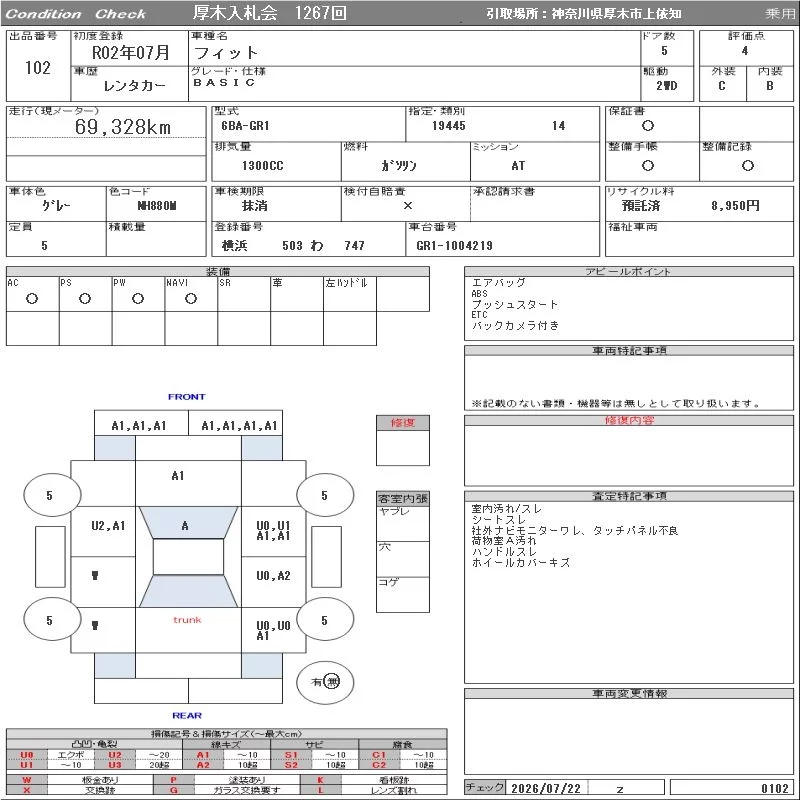Click inspection note 室内汚れ/スレ
This screenshot has height=800, width=800.
coord(507,509)
